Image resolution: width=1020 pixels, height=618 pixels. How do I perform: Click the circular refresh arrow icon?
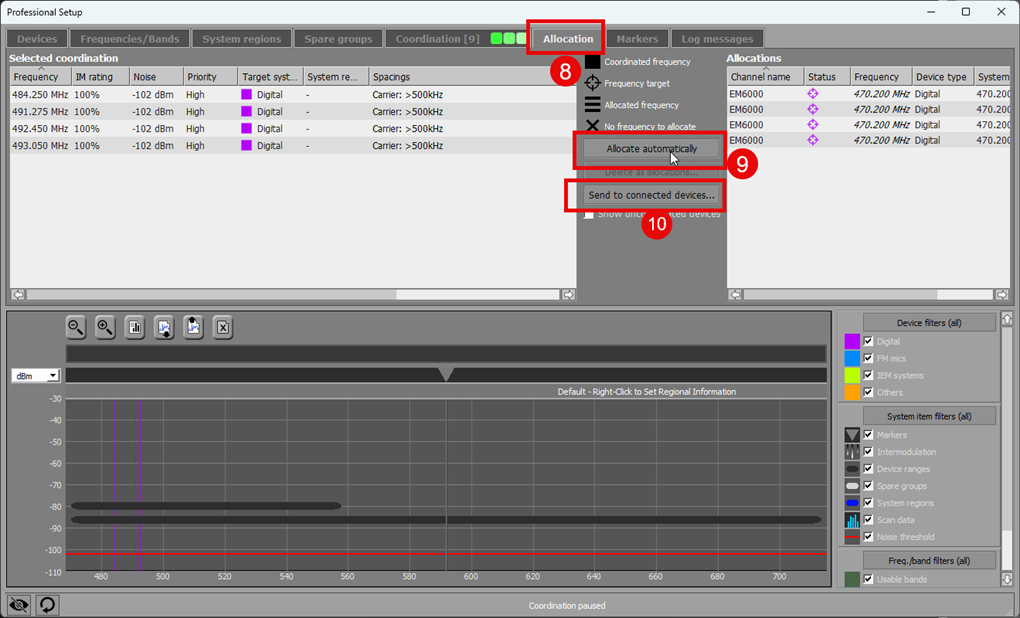click(46, 605)
